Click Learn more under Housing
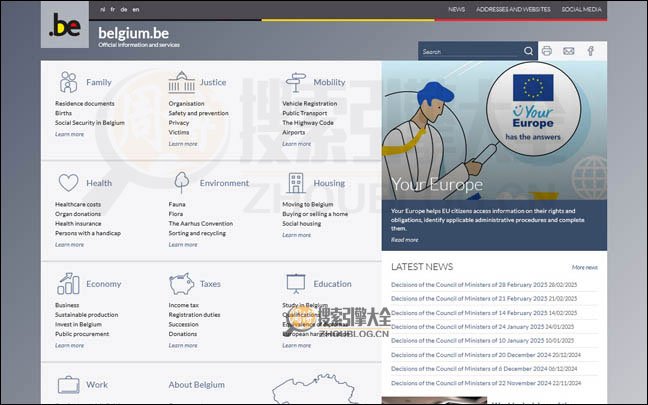Image resolution: width=648 pixels, height=405 pixels. pyautogui.click(x=296, y=235)
